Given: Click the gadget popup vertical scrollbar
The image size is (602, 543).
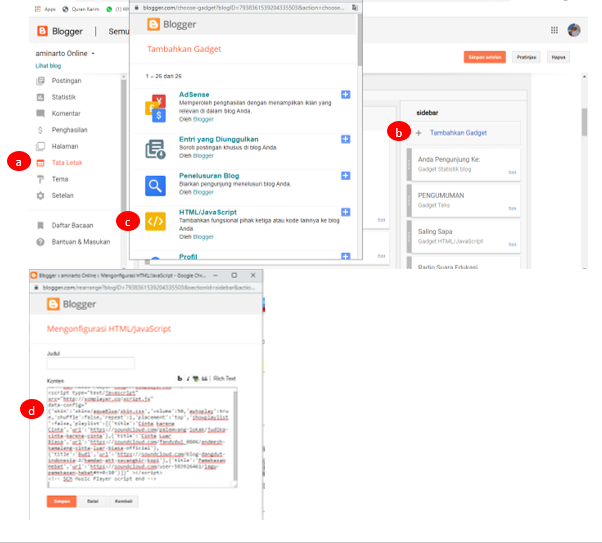Looking at the screenshot, I should click(x=360, y=40).
